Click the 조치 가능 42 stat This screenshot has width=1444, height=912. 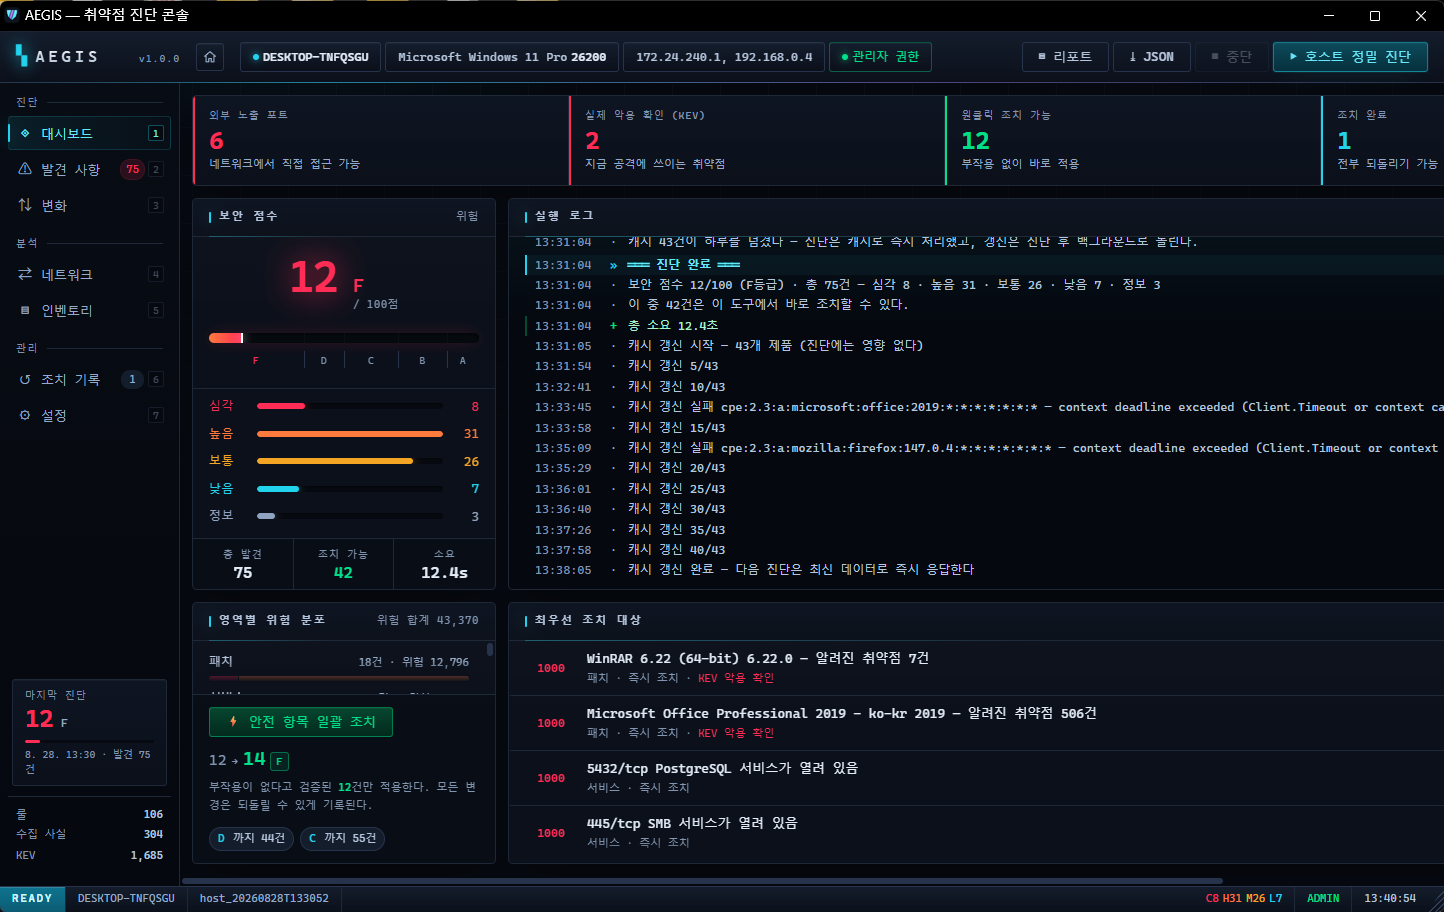click(343, 564)
